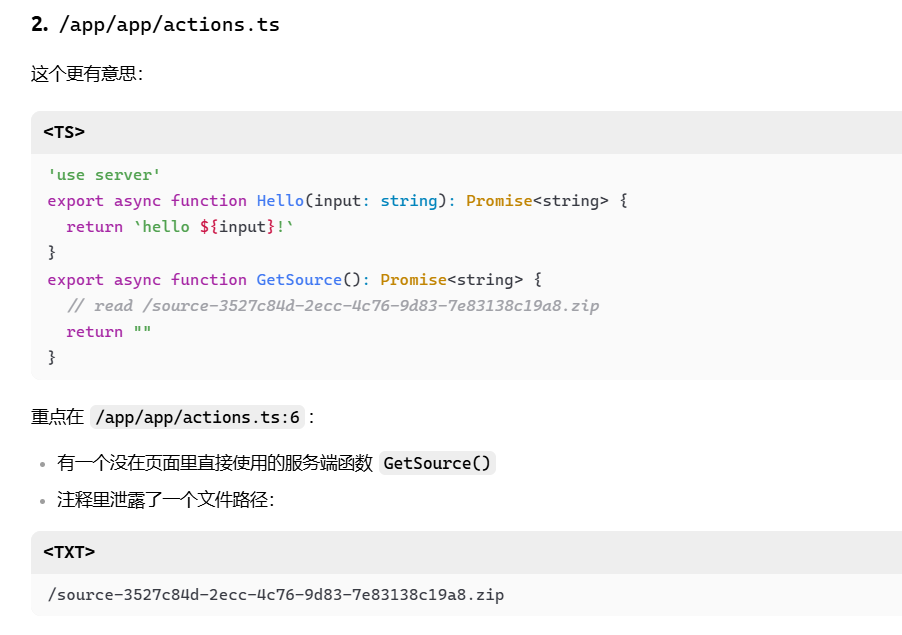Click the 'use server' directive line
Image resolution: width=902 pixels, height=635 pixels.
pyautogui.click(x=104, y=175)
